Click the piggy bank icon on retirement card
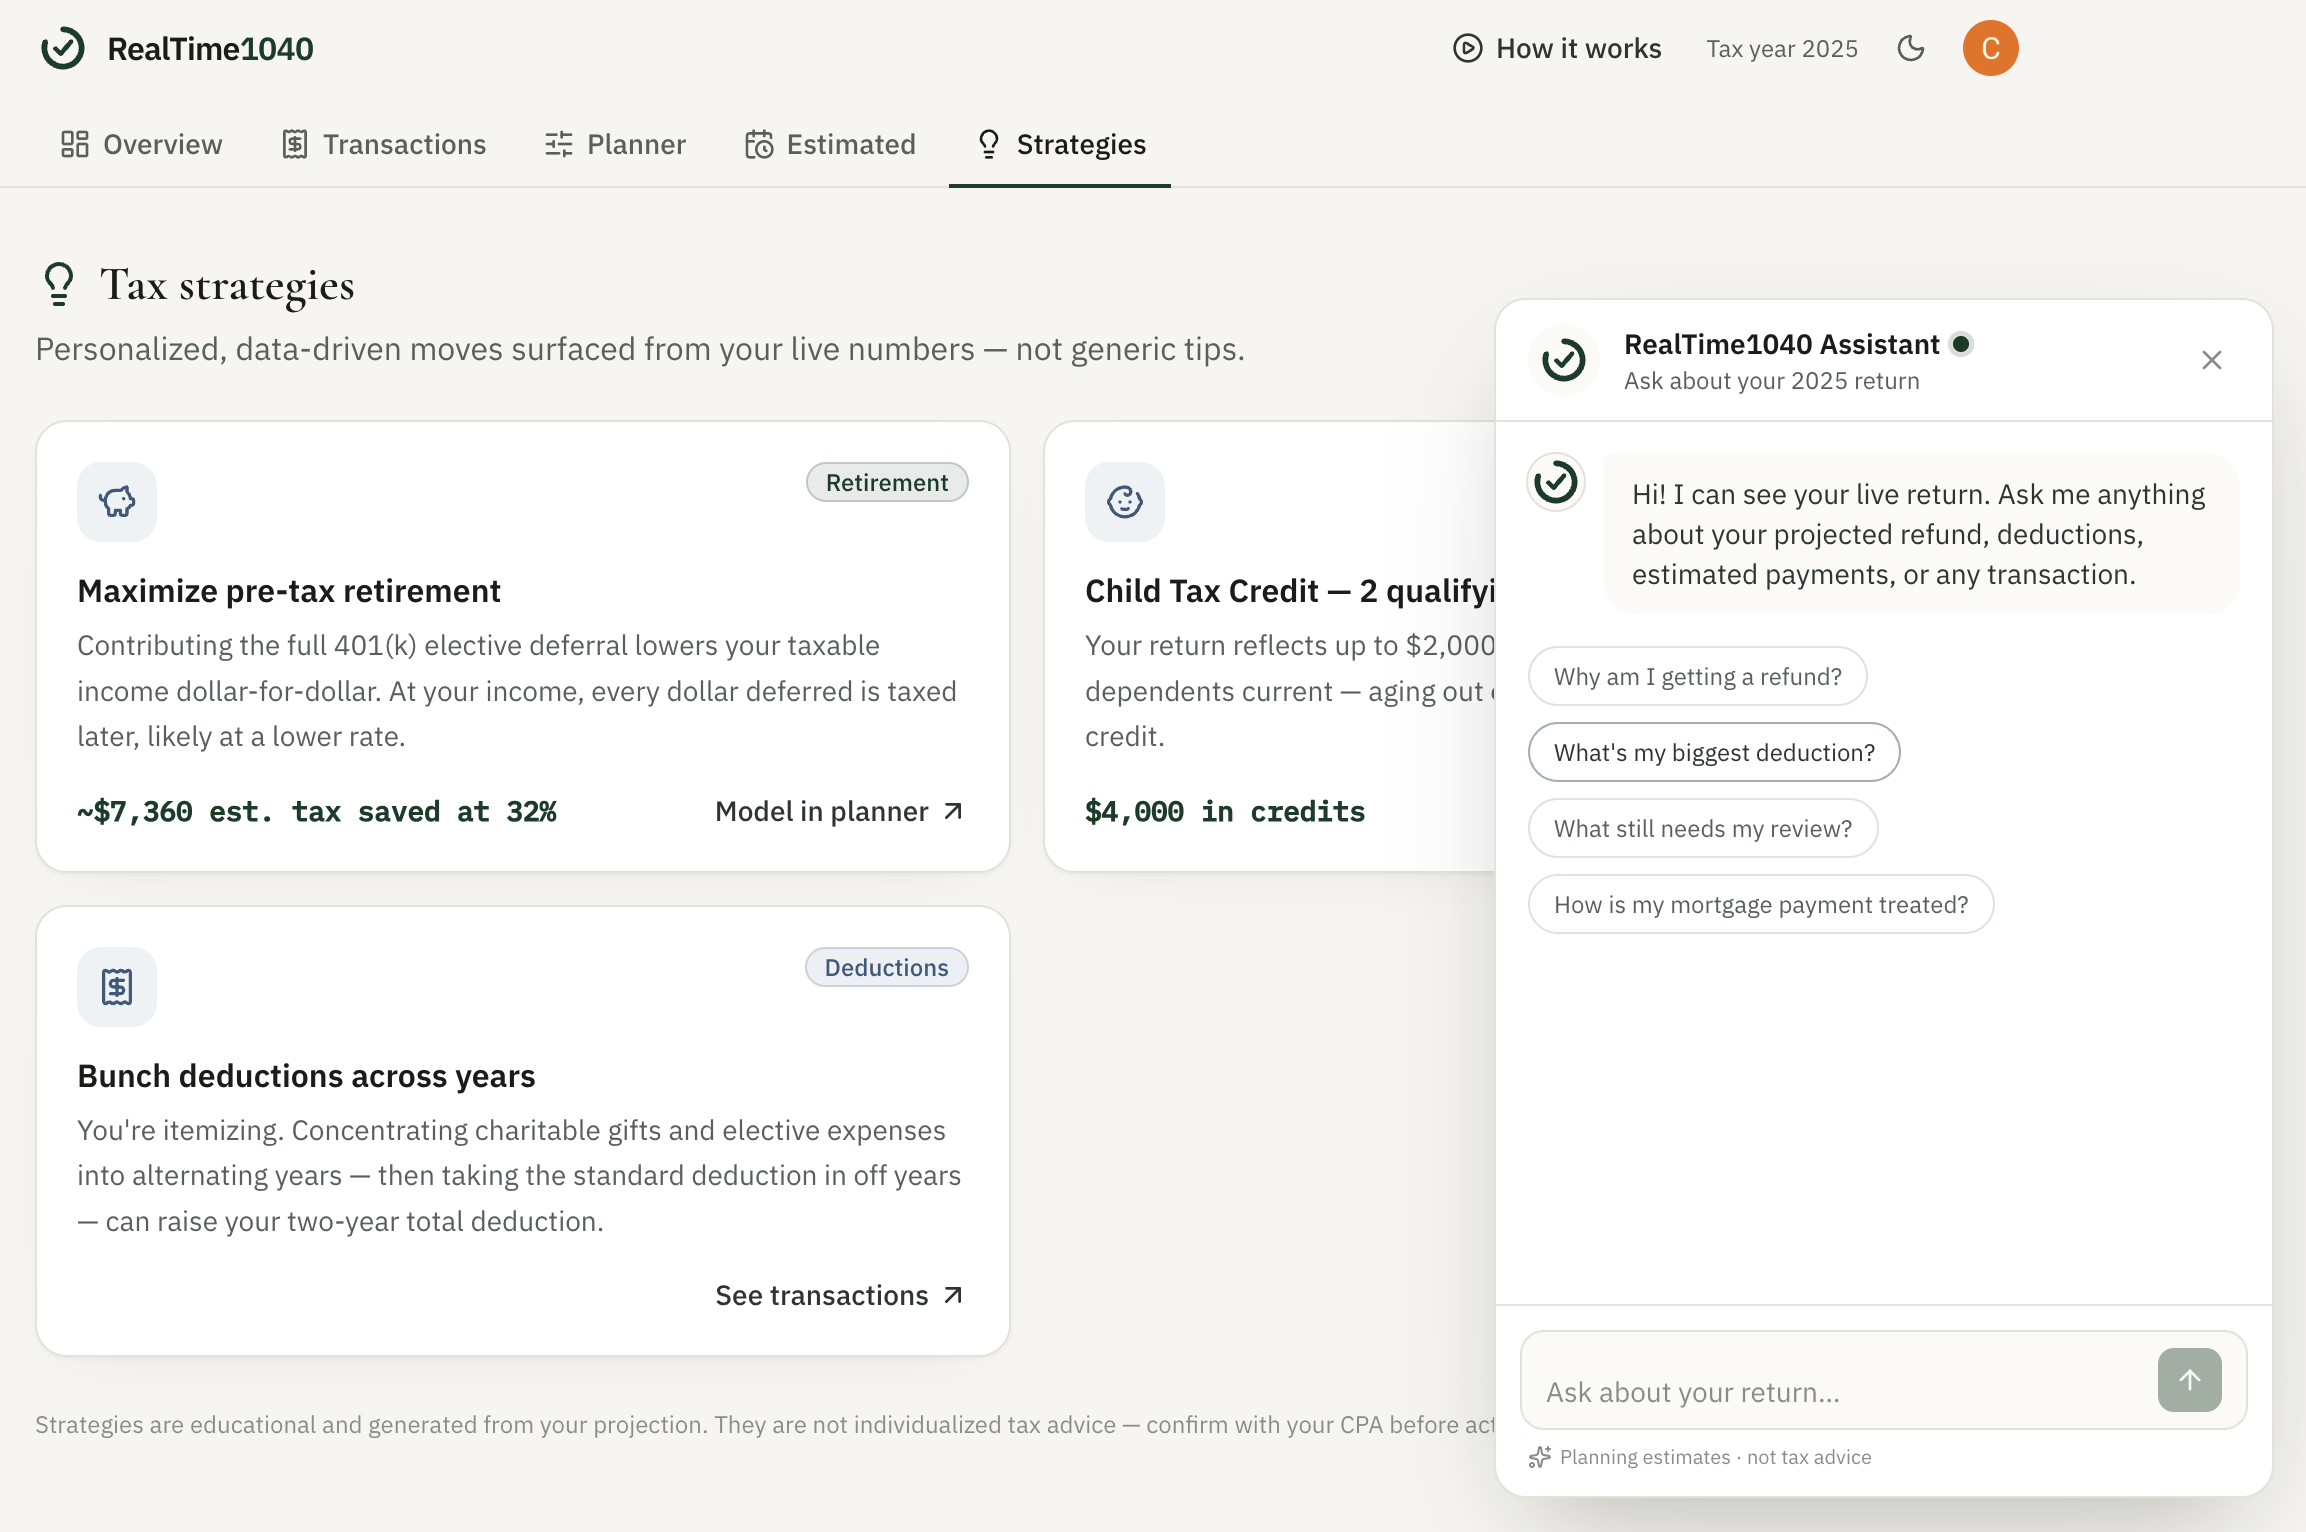Image resolution: width=2306 pixels, height=1532 pixels. [117, 501]
